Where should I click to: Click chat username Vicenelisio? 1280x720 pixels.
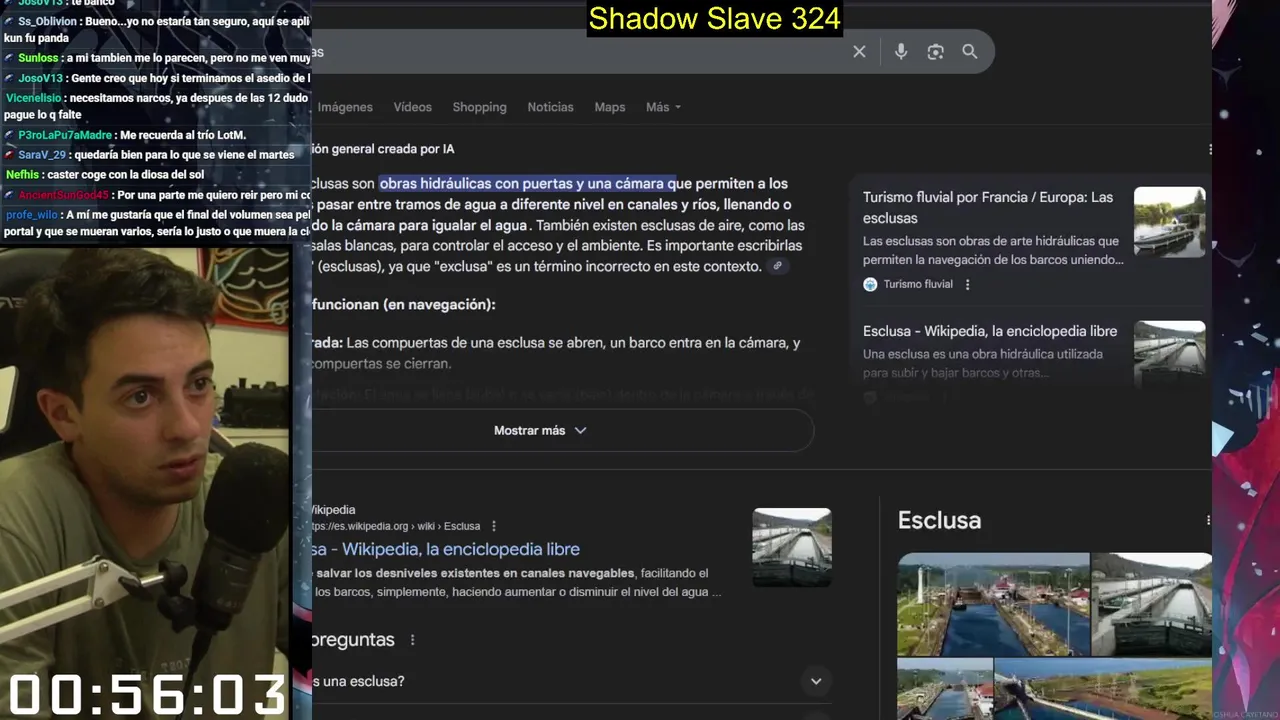(33, 98)
